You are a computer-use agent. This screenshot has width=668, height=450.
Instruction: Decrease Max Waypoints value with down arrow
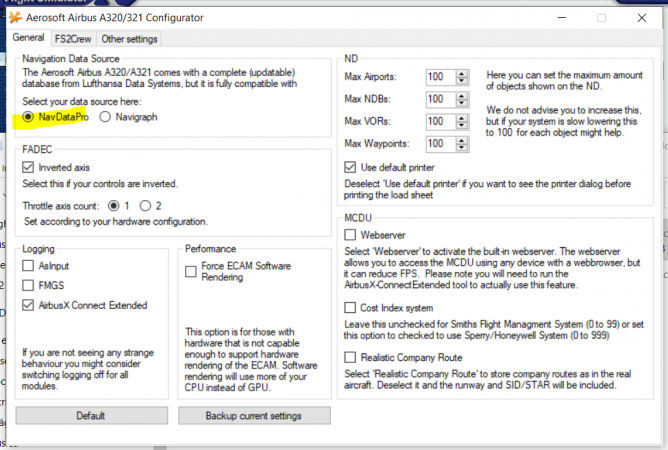(x=462, y=147)
